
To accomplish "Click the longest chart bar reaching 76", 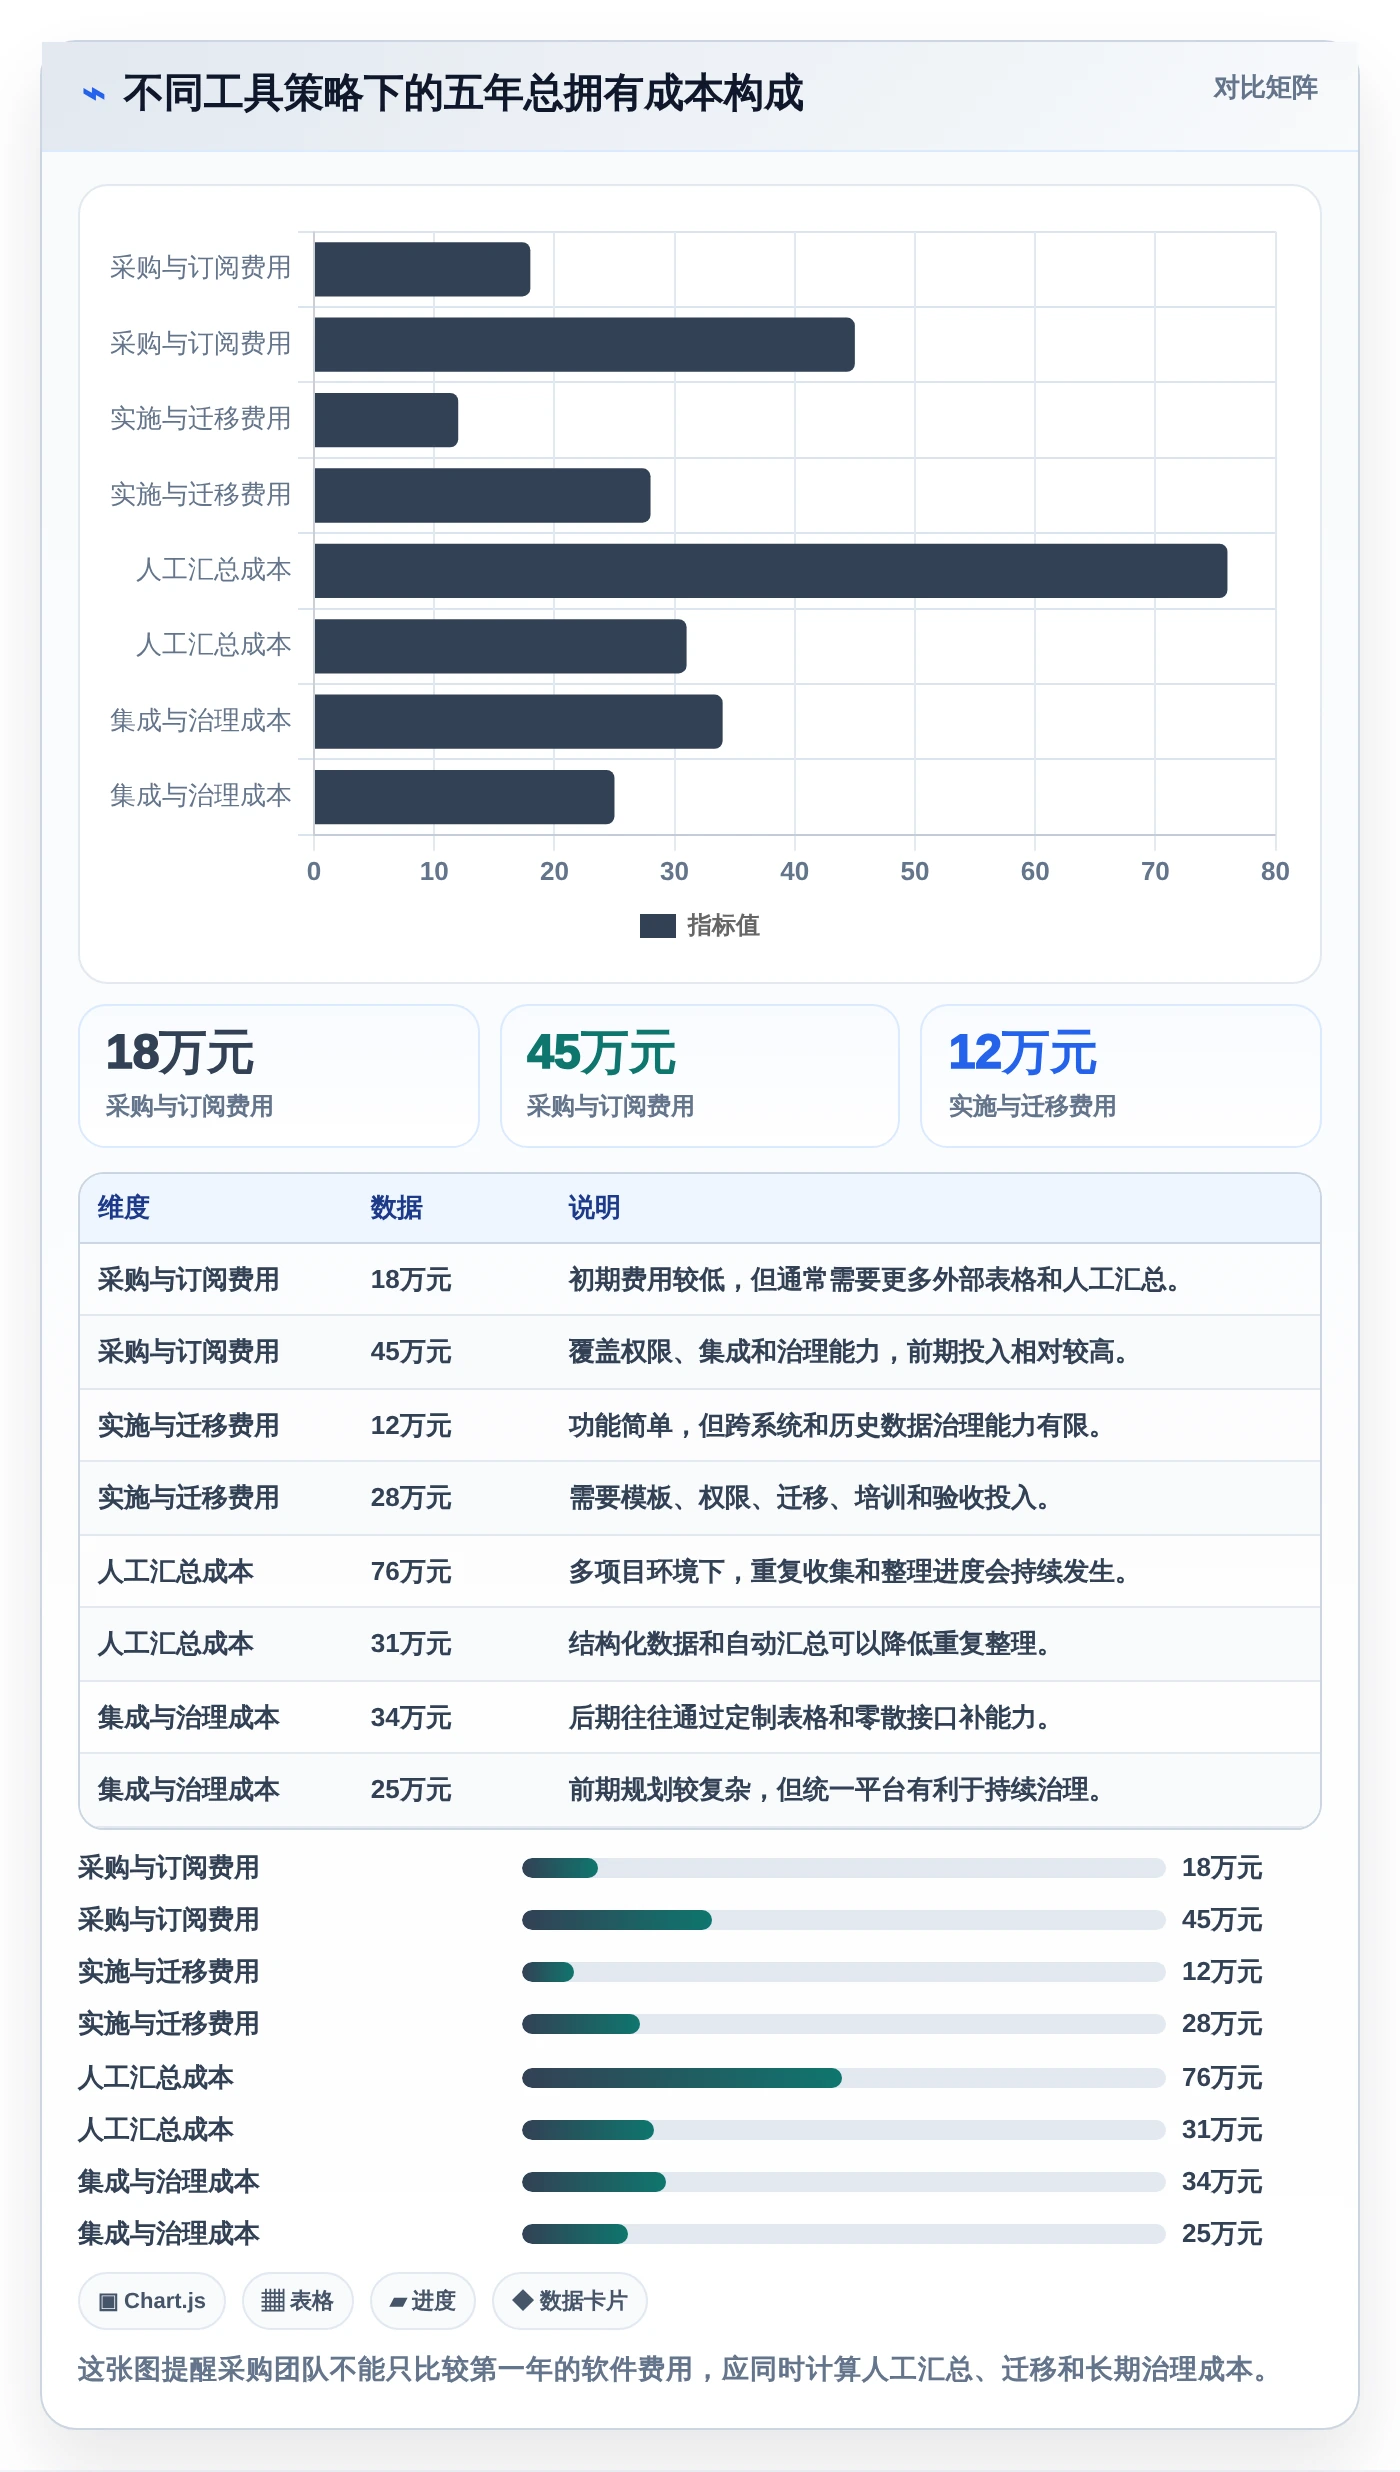I will tap(770, 571).
